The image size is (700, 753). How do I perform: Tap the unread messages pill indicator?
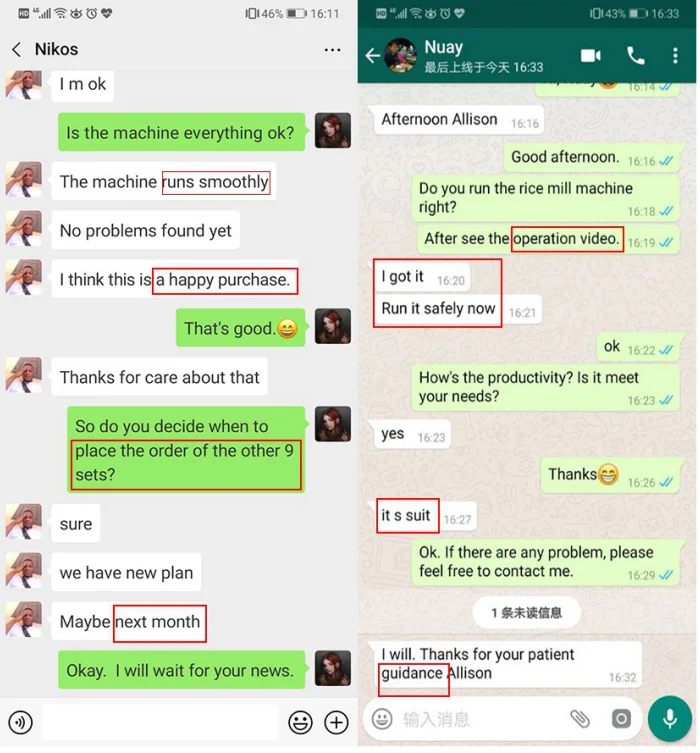tap(527, 613)
